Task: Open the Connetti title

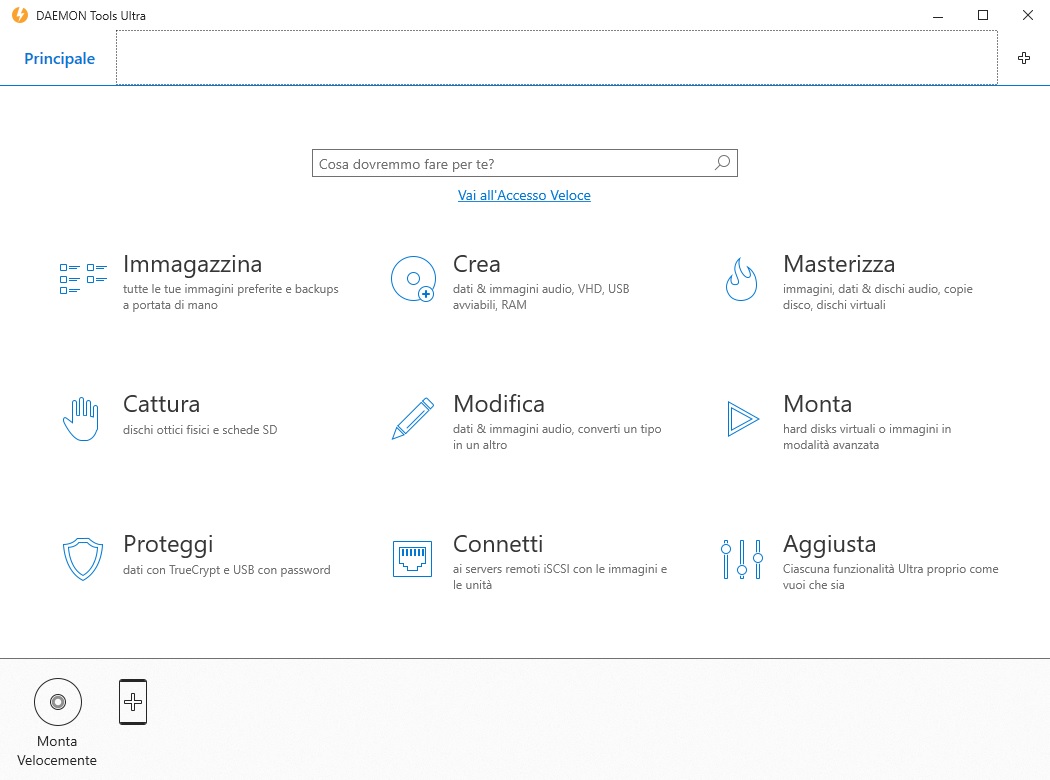Action: click(x=498, y=544)
